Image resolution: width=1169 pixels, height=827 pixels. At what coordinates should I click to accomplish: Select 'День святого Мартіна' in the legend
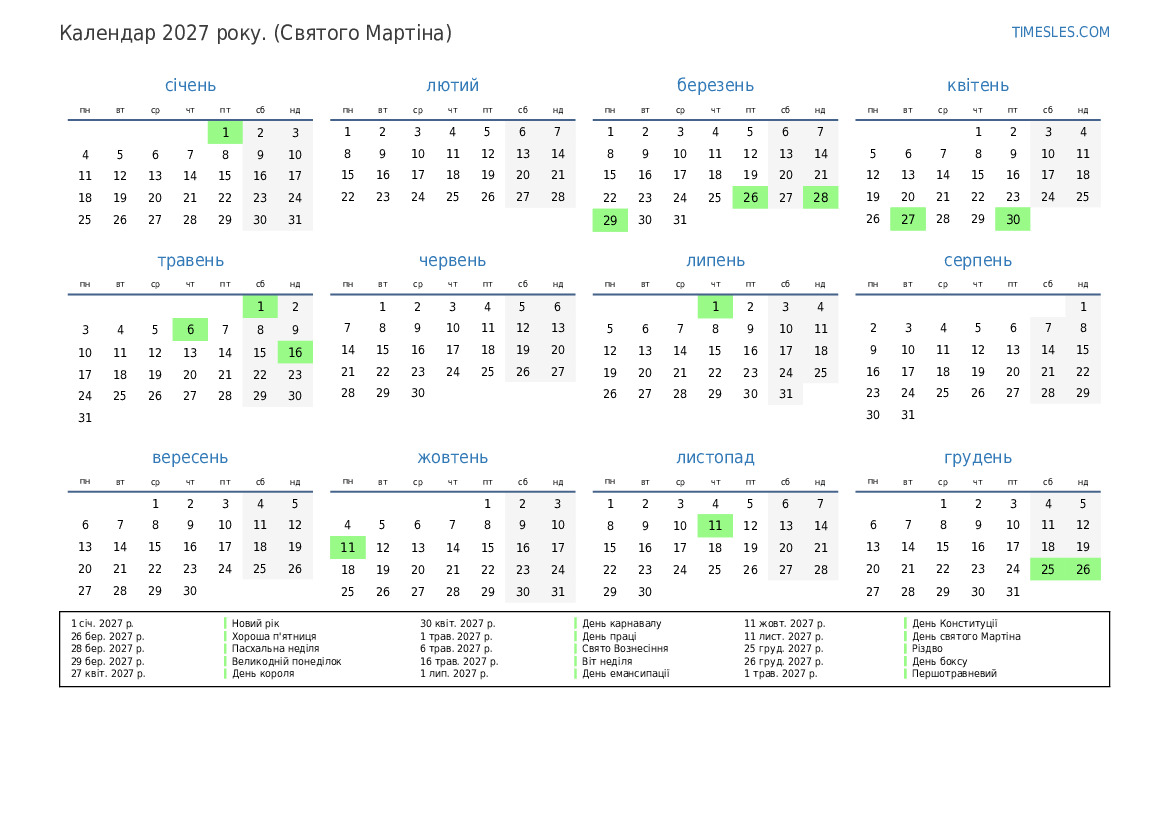(966, 636)
